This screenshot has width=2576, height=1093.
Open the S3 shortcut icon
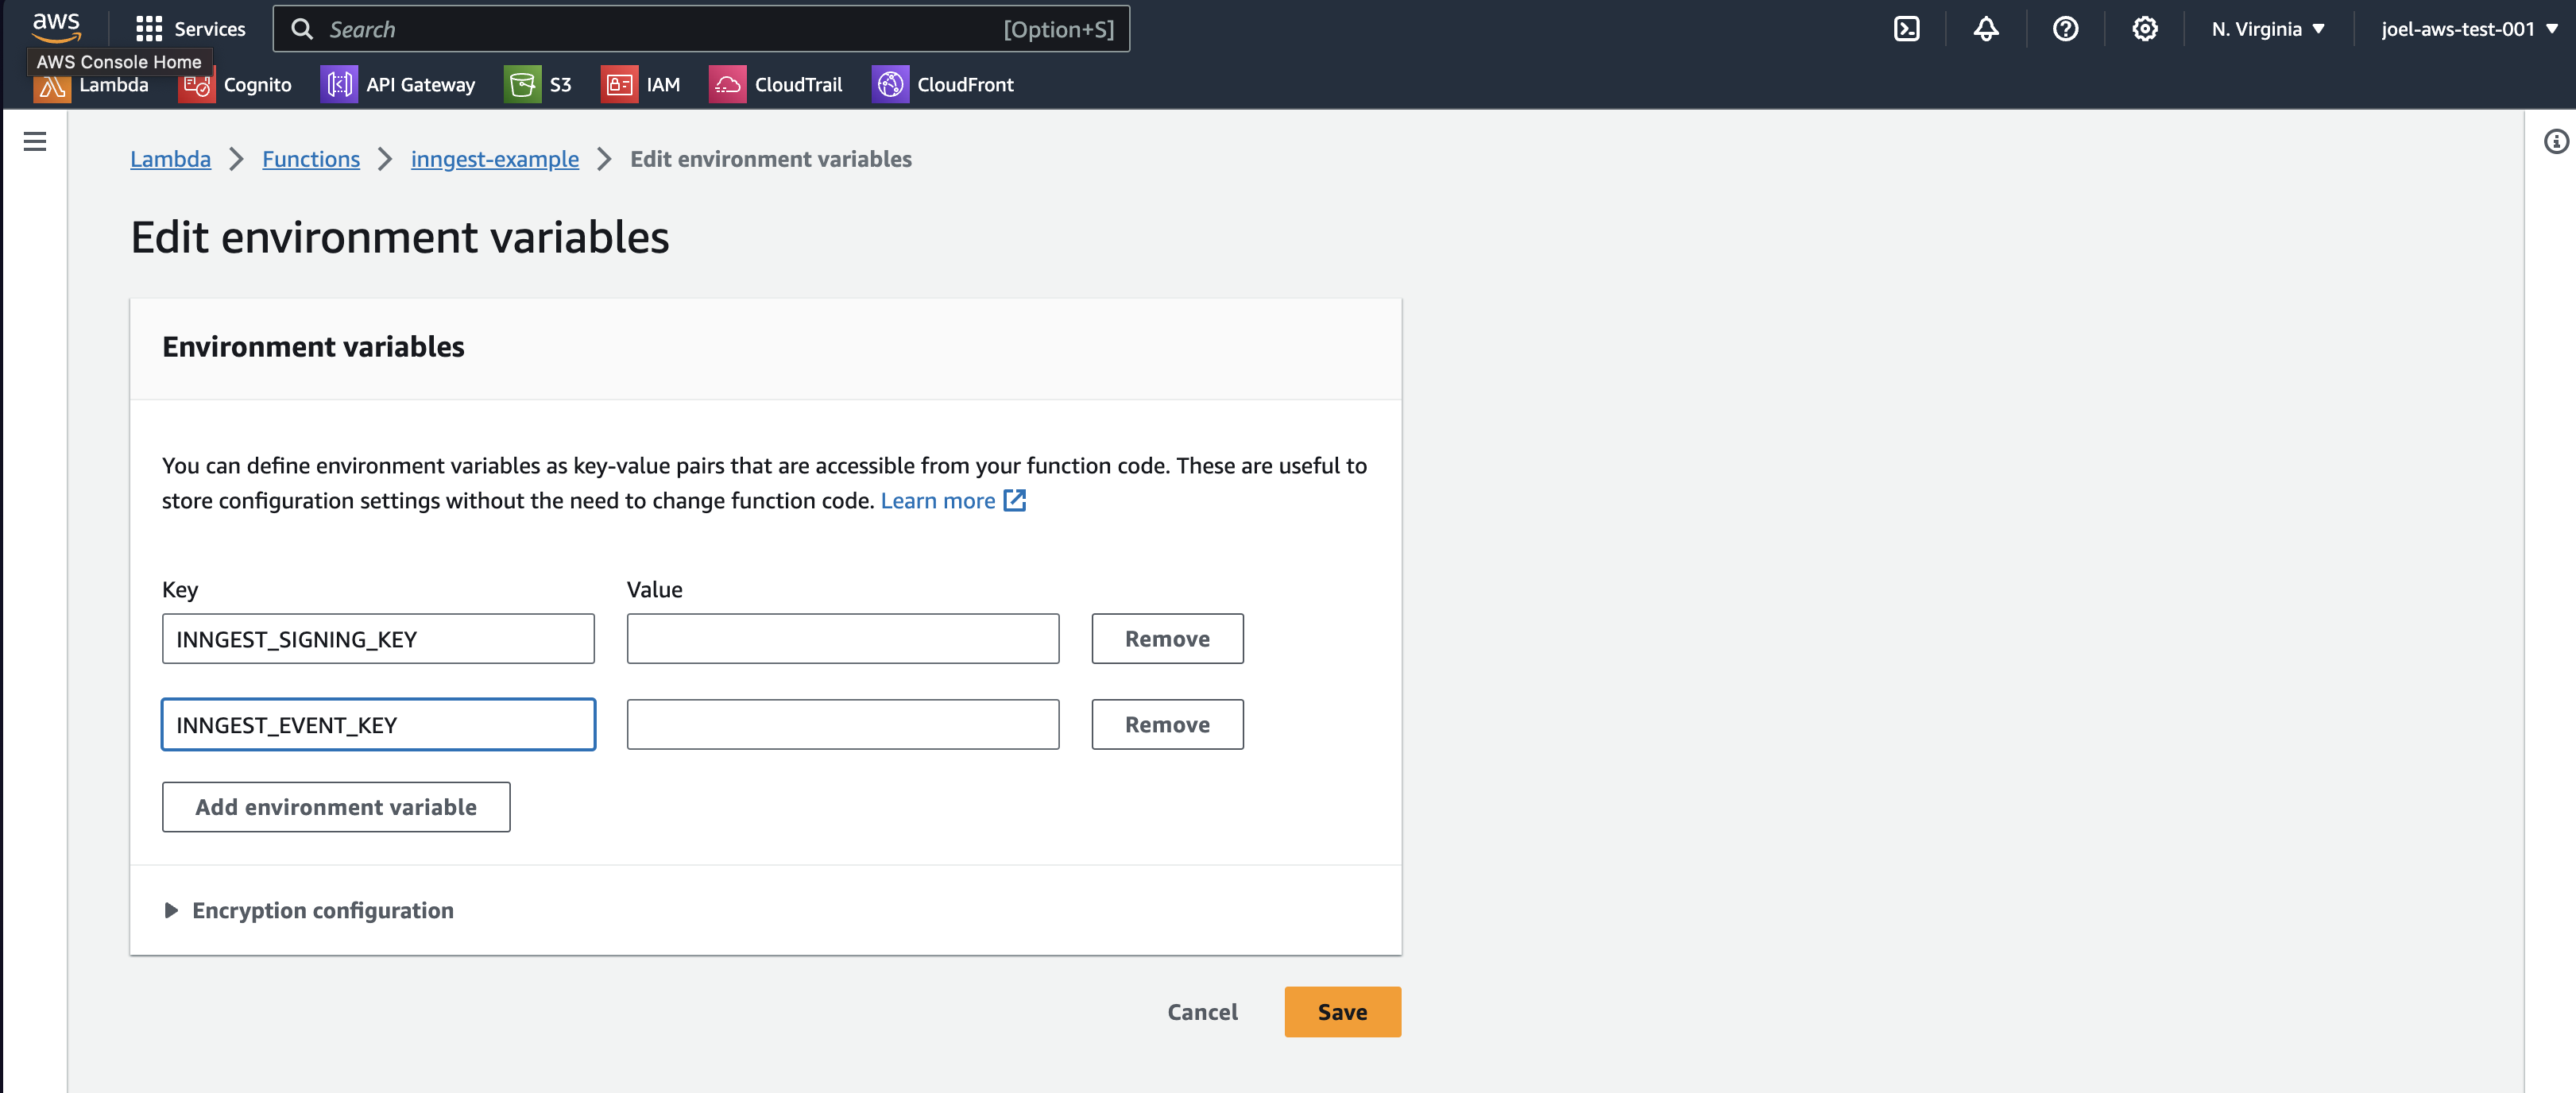[x=521, y=85]
